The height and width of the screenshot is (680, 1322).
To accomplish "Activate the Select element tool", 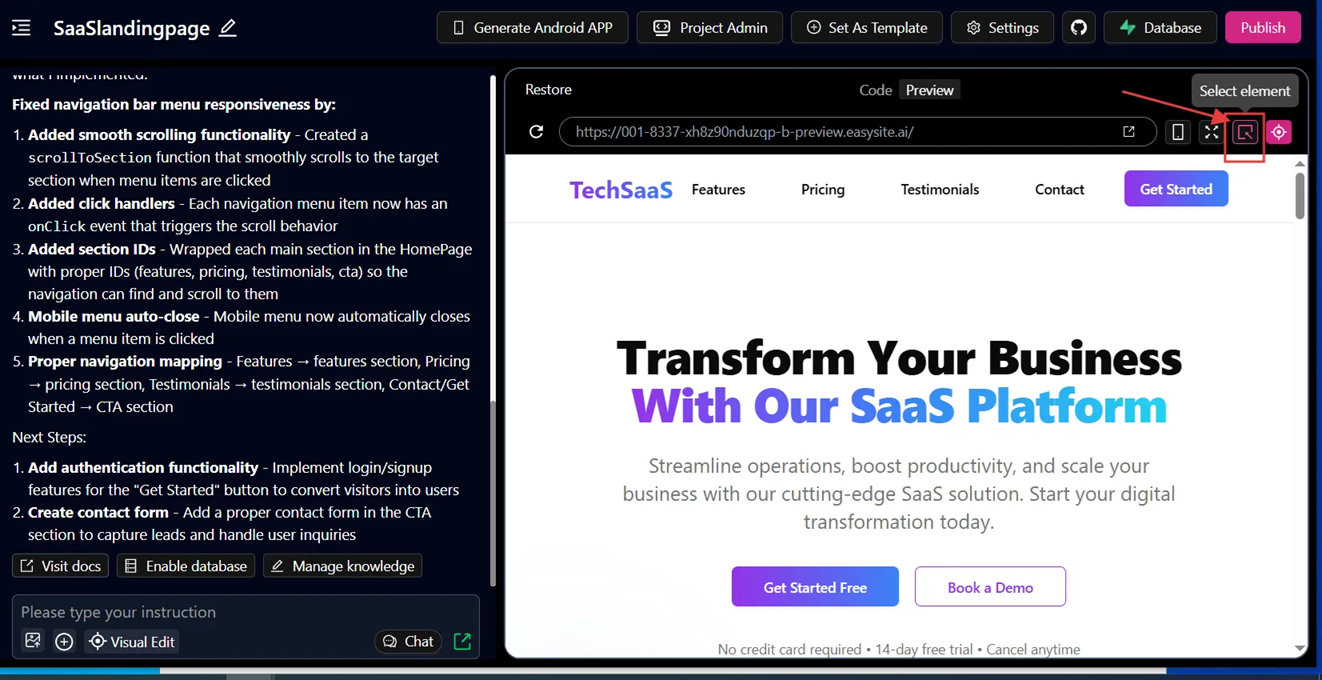I will 1245,132.
